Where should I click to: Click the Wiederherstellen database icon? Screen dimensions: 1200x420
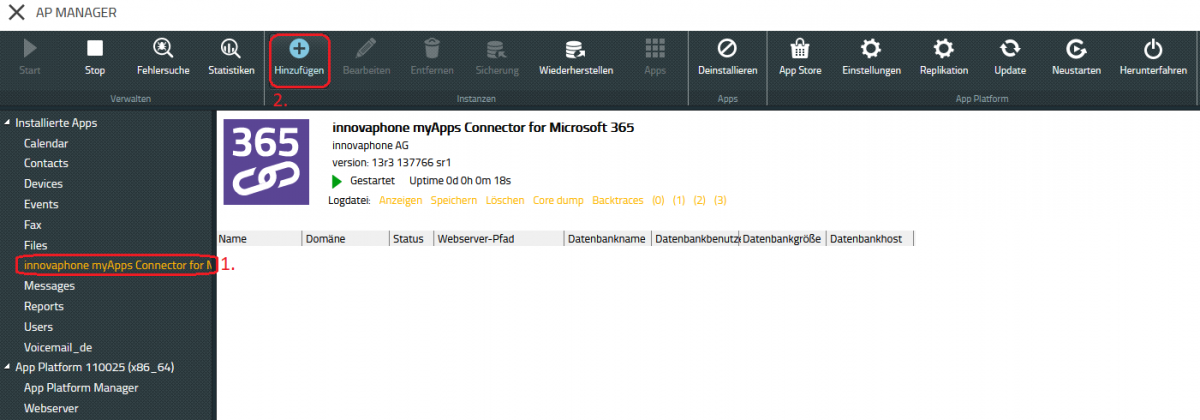click(x=575, y=48)
